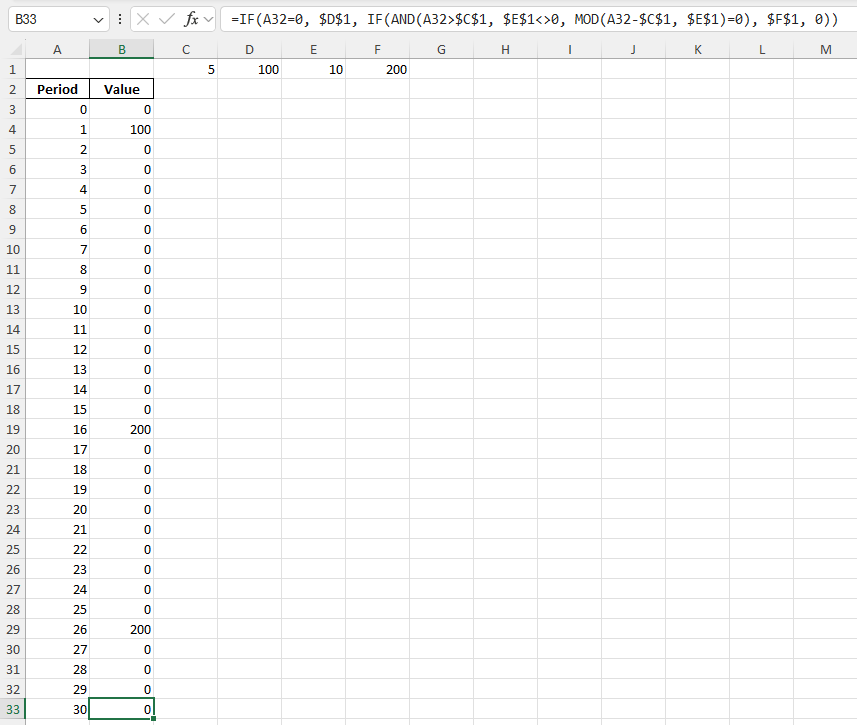857x725 pixels.
Task: Click inside the formula bar text
Action: tap(535, 20)
